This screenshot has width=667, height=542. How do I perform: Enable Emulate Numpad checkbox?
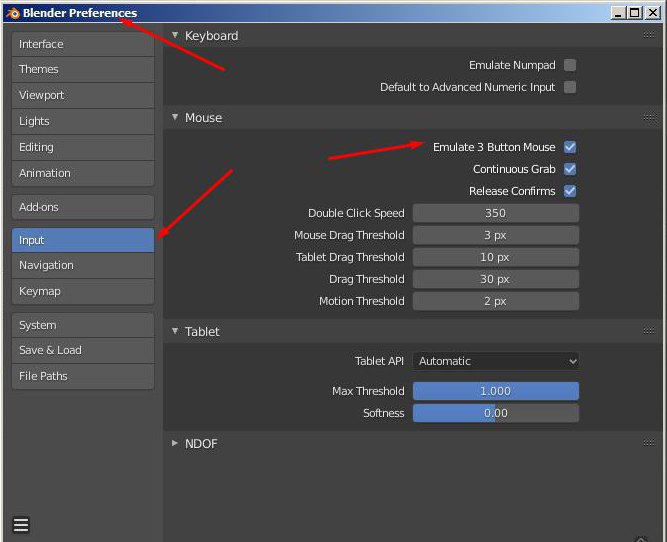click(x=570, y=65)
